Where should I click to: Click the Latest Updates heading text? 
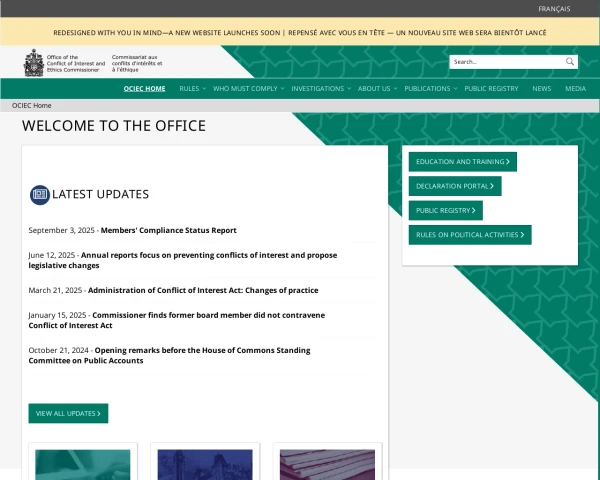coord(100,194)
